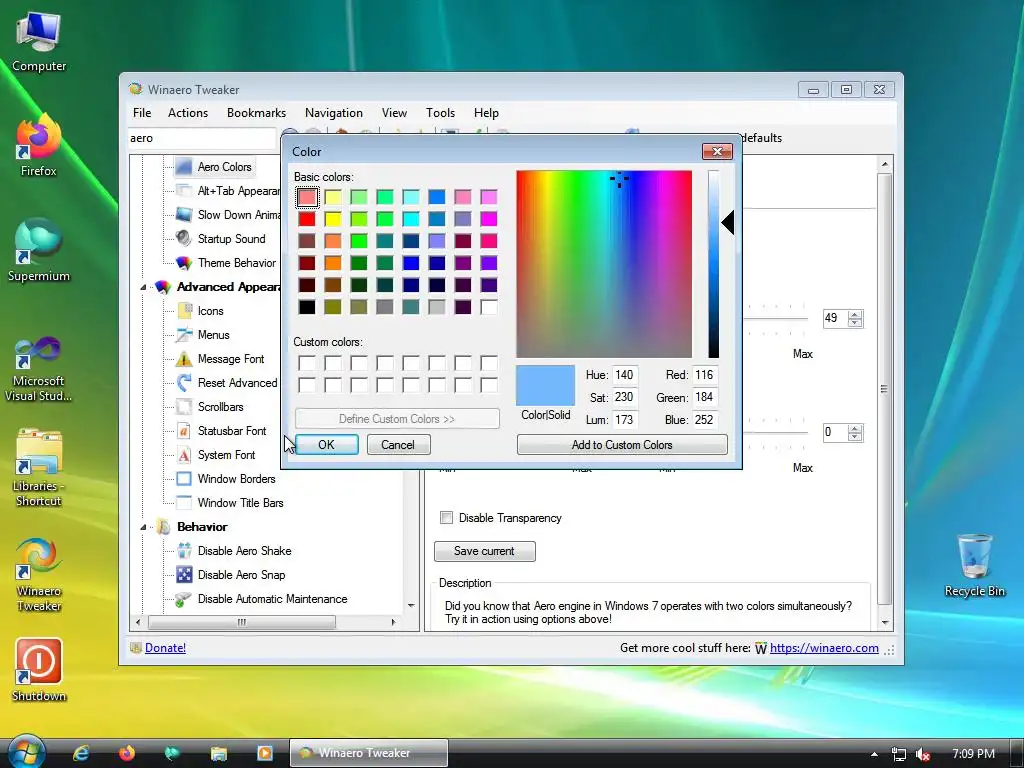This screenshot has width=1024, height=768.
Task: Open the Help menu
Action: pyautogui.click(x=487, y=113)
